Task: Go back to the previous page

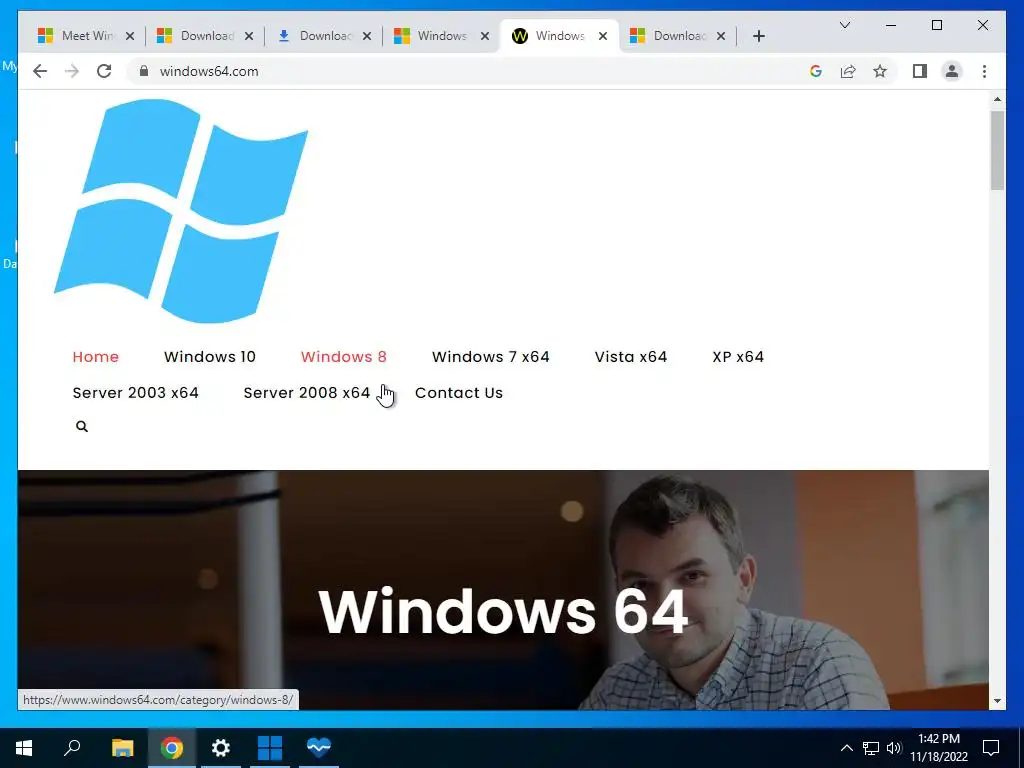Action: [40, 71]
